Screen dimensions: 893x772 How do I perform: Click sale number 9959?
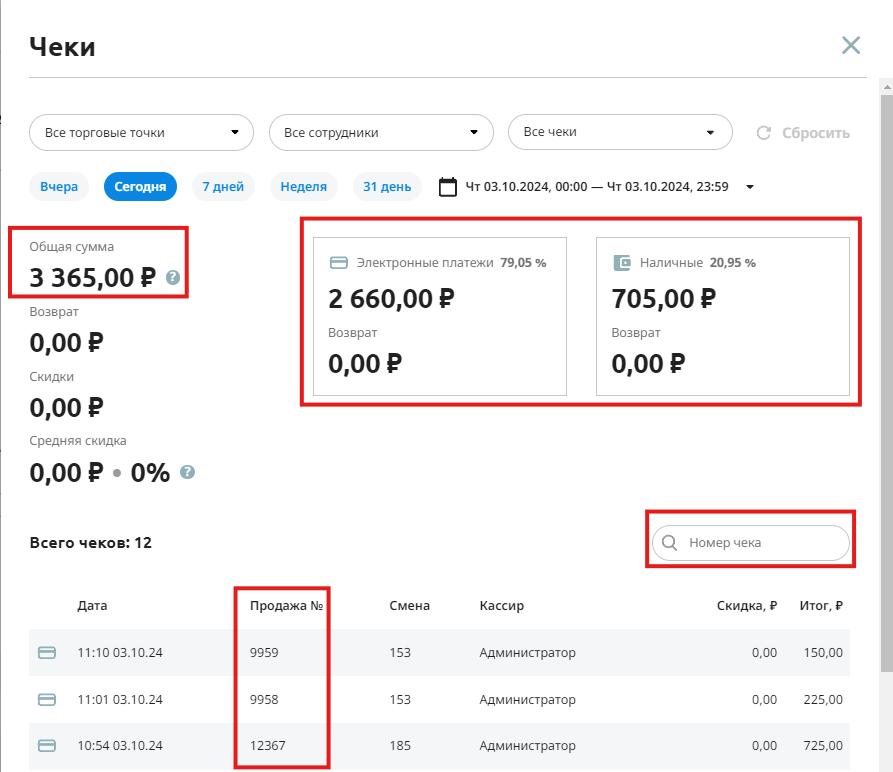tap(264, 652)
